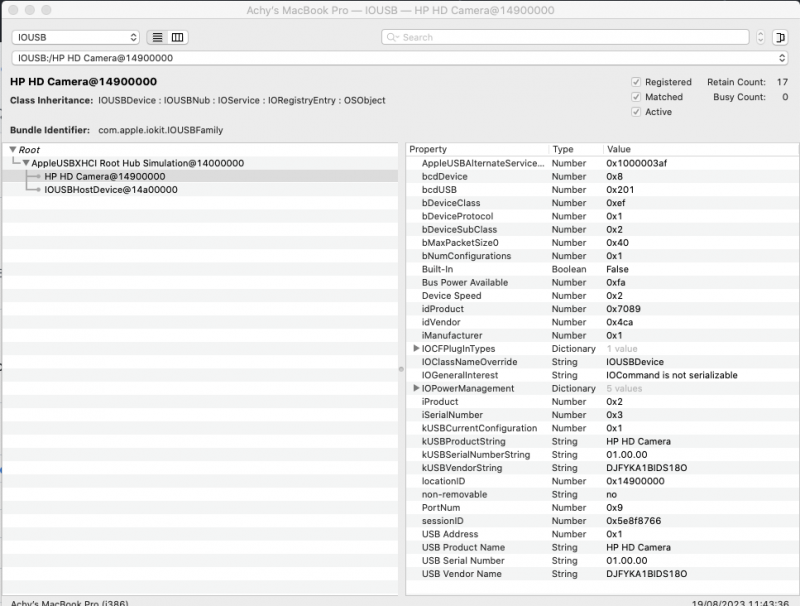Open the IOUSB plane dropdown
The image size is (800, 606).
(76, 37)
